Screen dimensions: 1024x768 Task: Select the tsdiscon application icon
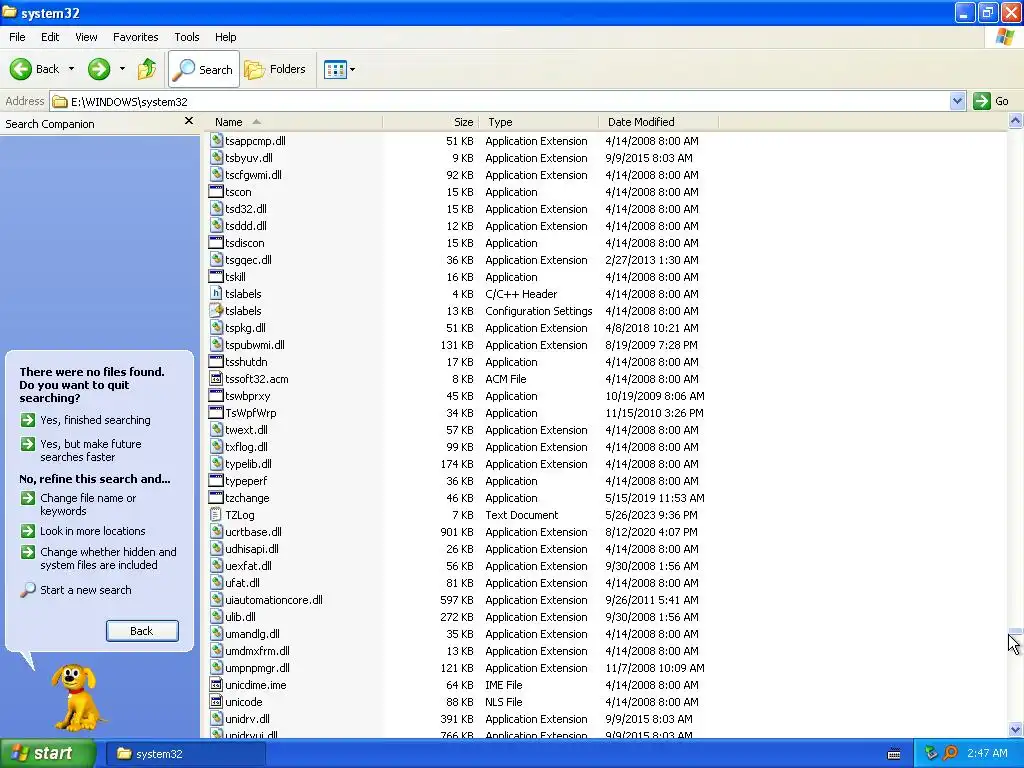[216, 242]
